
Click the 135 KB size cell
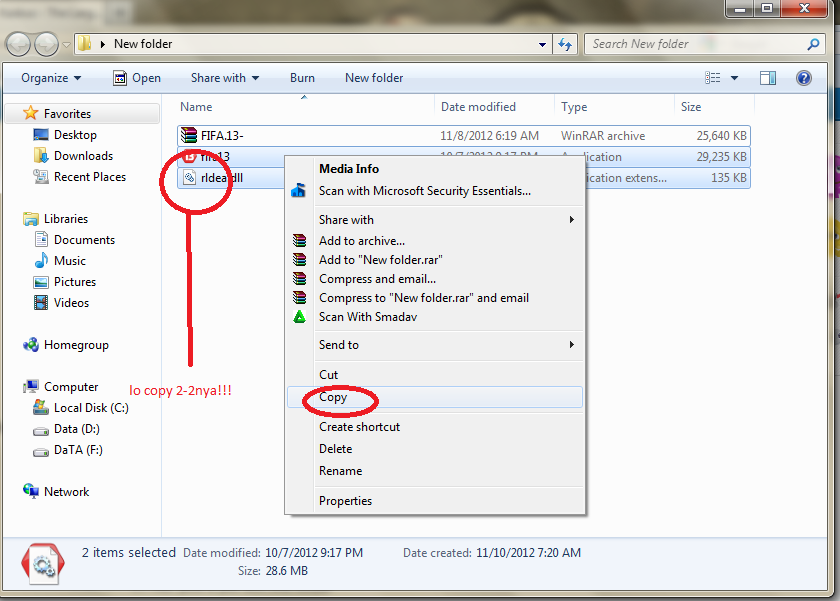pos(729,178)
